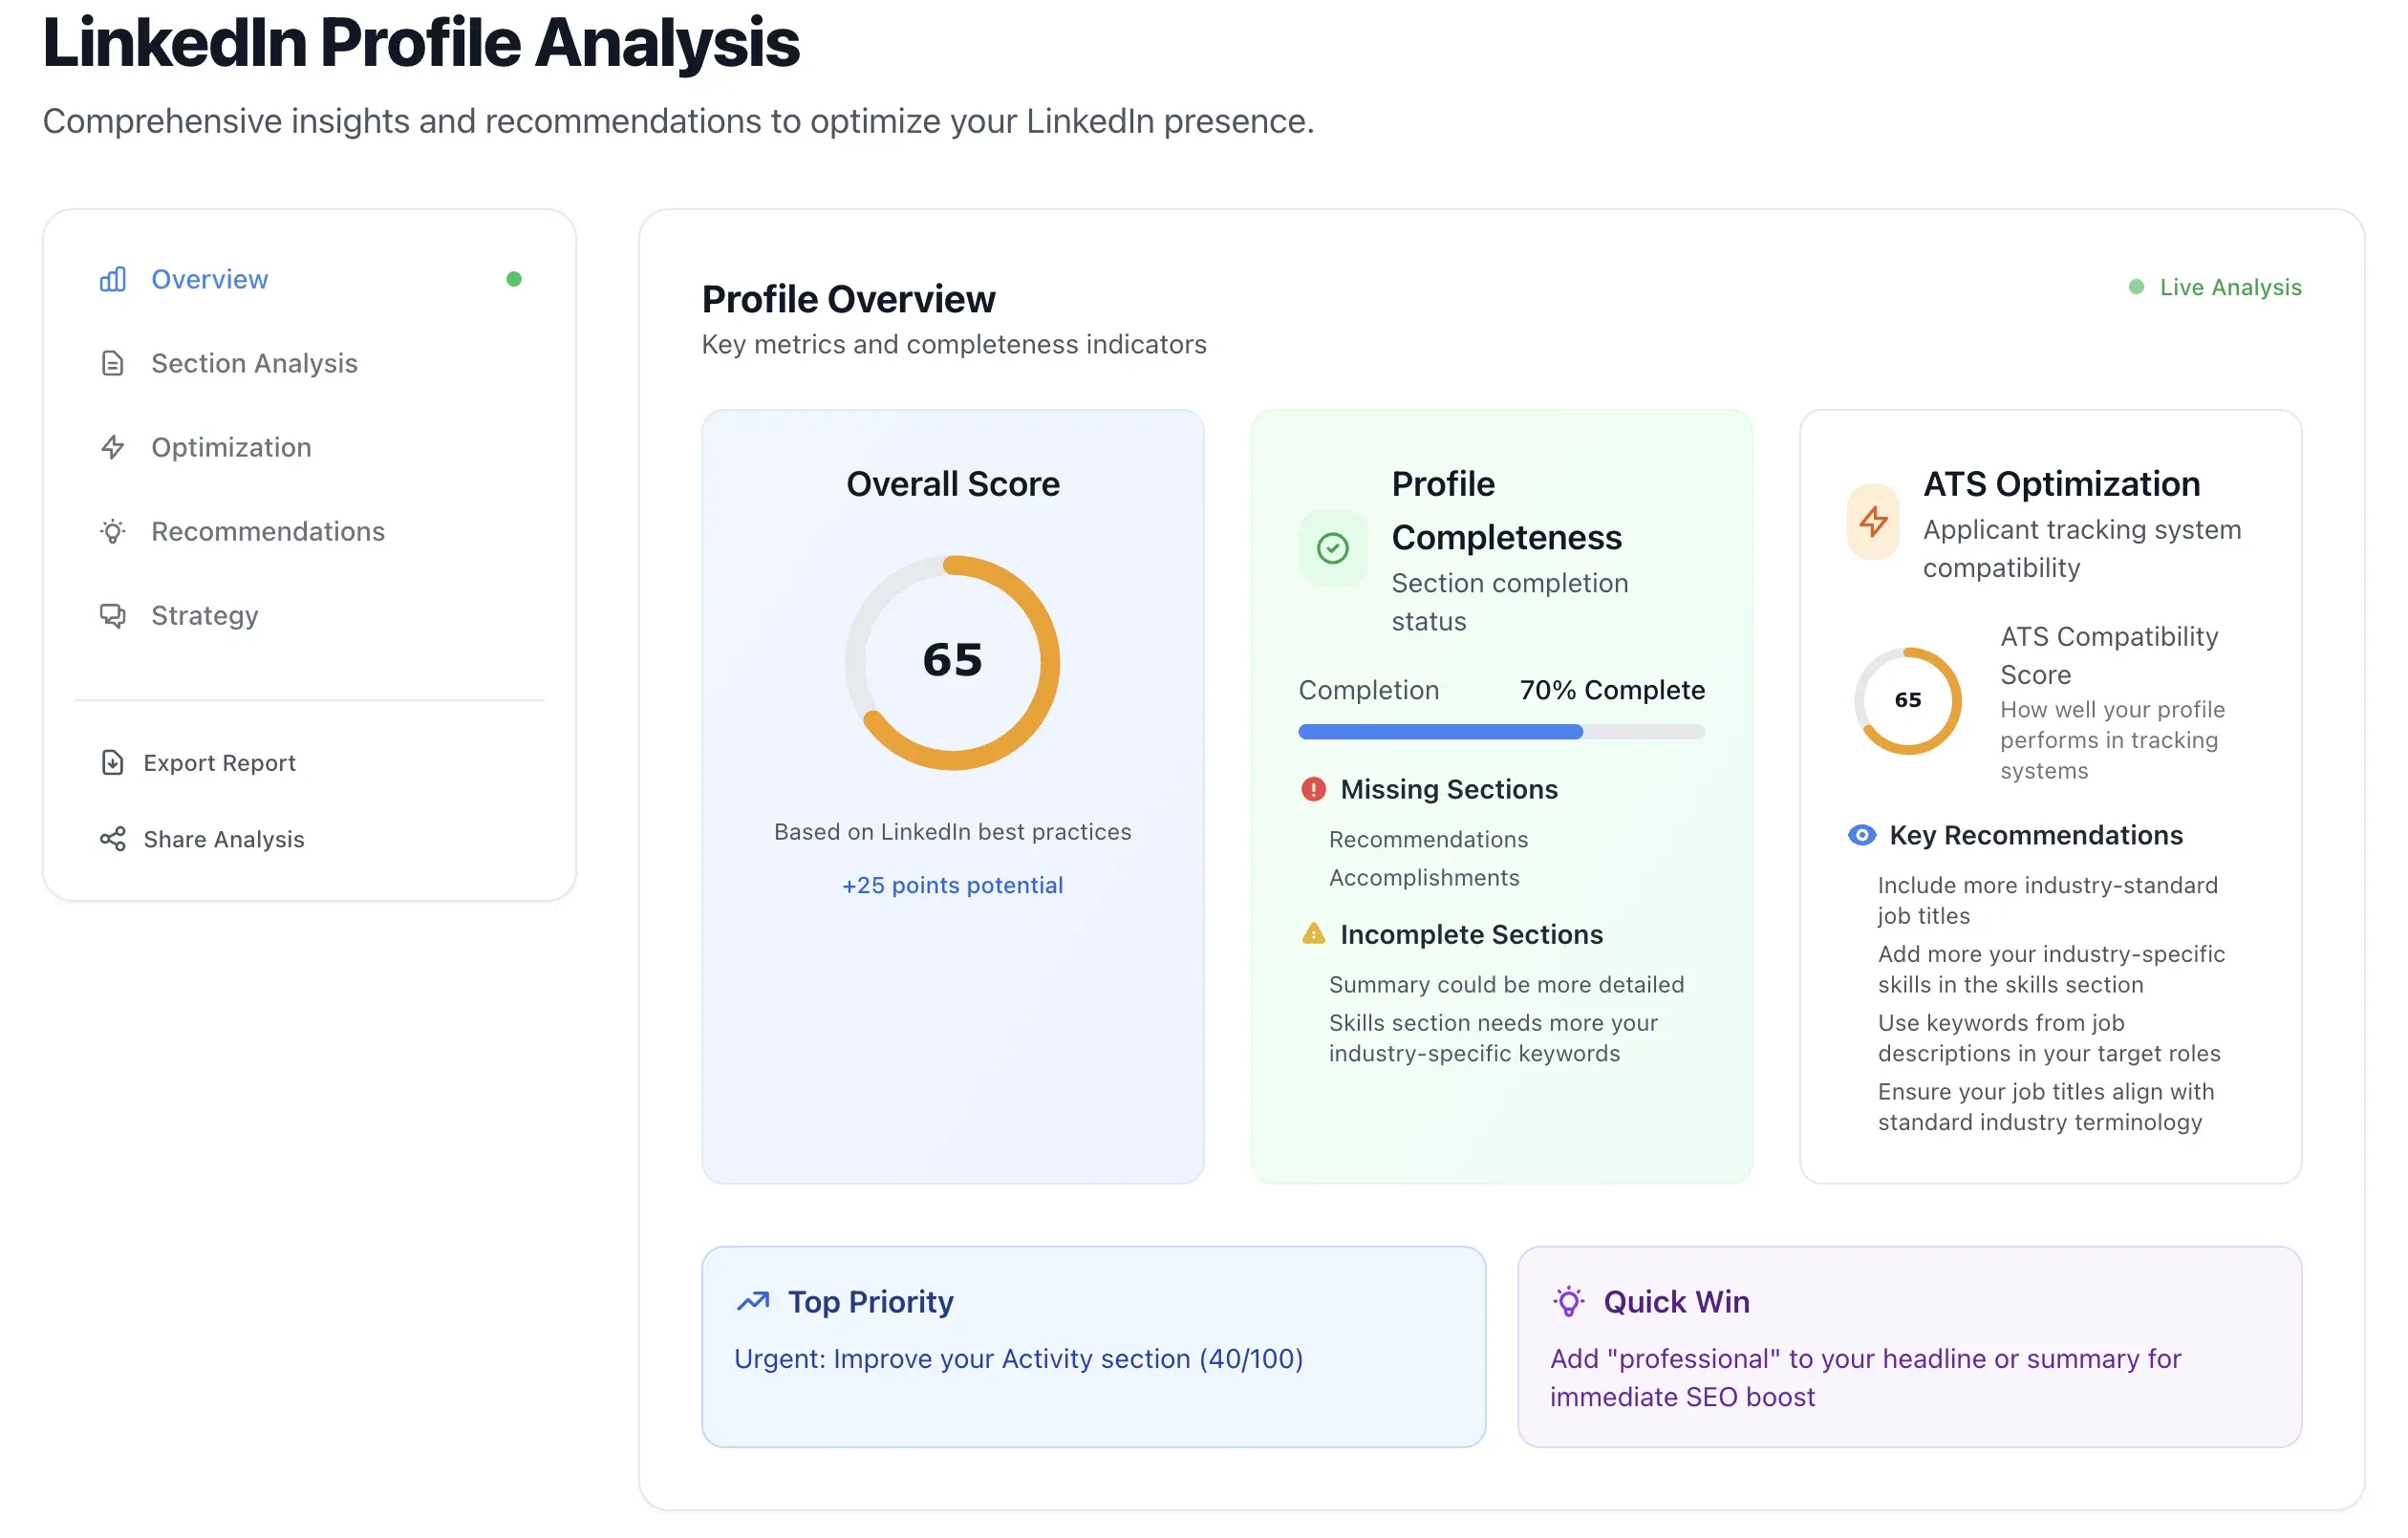Viewport: 2408px width, 1538px height.
Task: Click Export Report button
Action: tap(309, 763)
